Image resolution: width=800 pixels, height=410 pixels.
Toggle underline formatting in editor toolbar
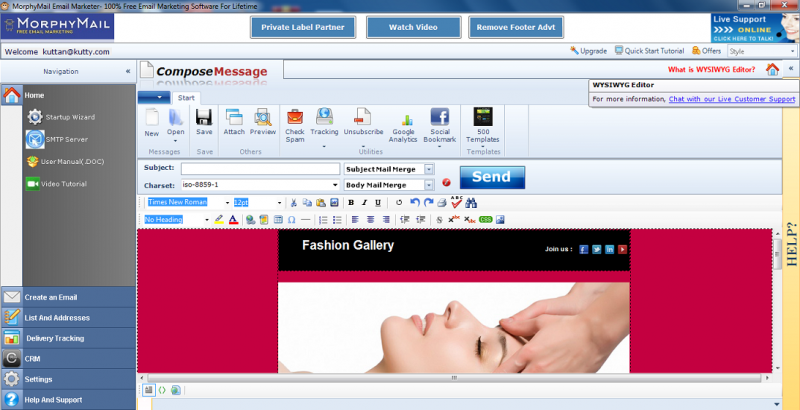click(377, 202)
